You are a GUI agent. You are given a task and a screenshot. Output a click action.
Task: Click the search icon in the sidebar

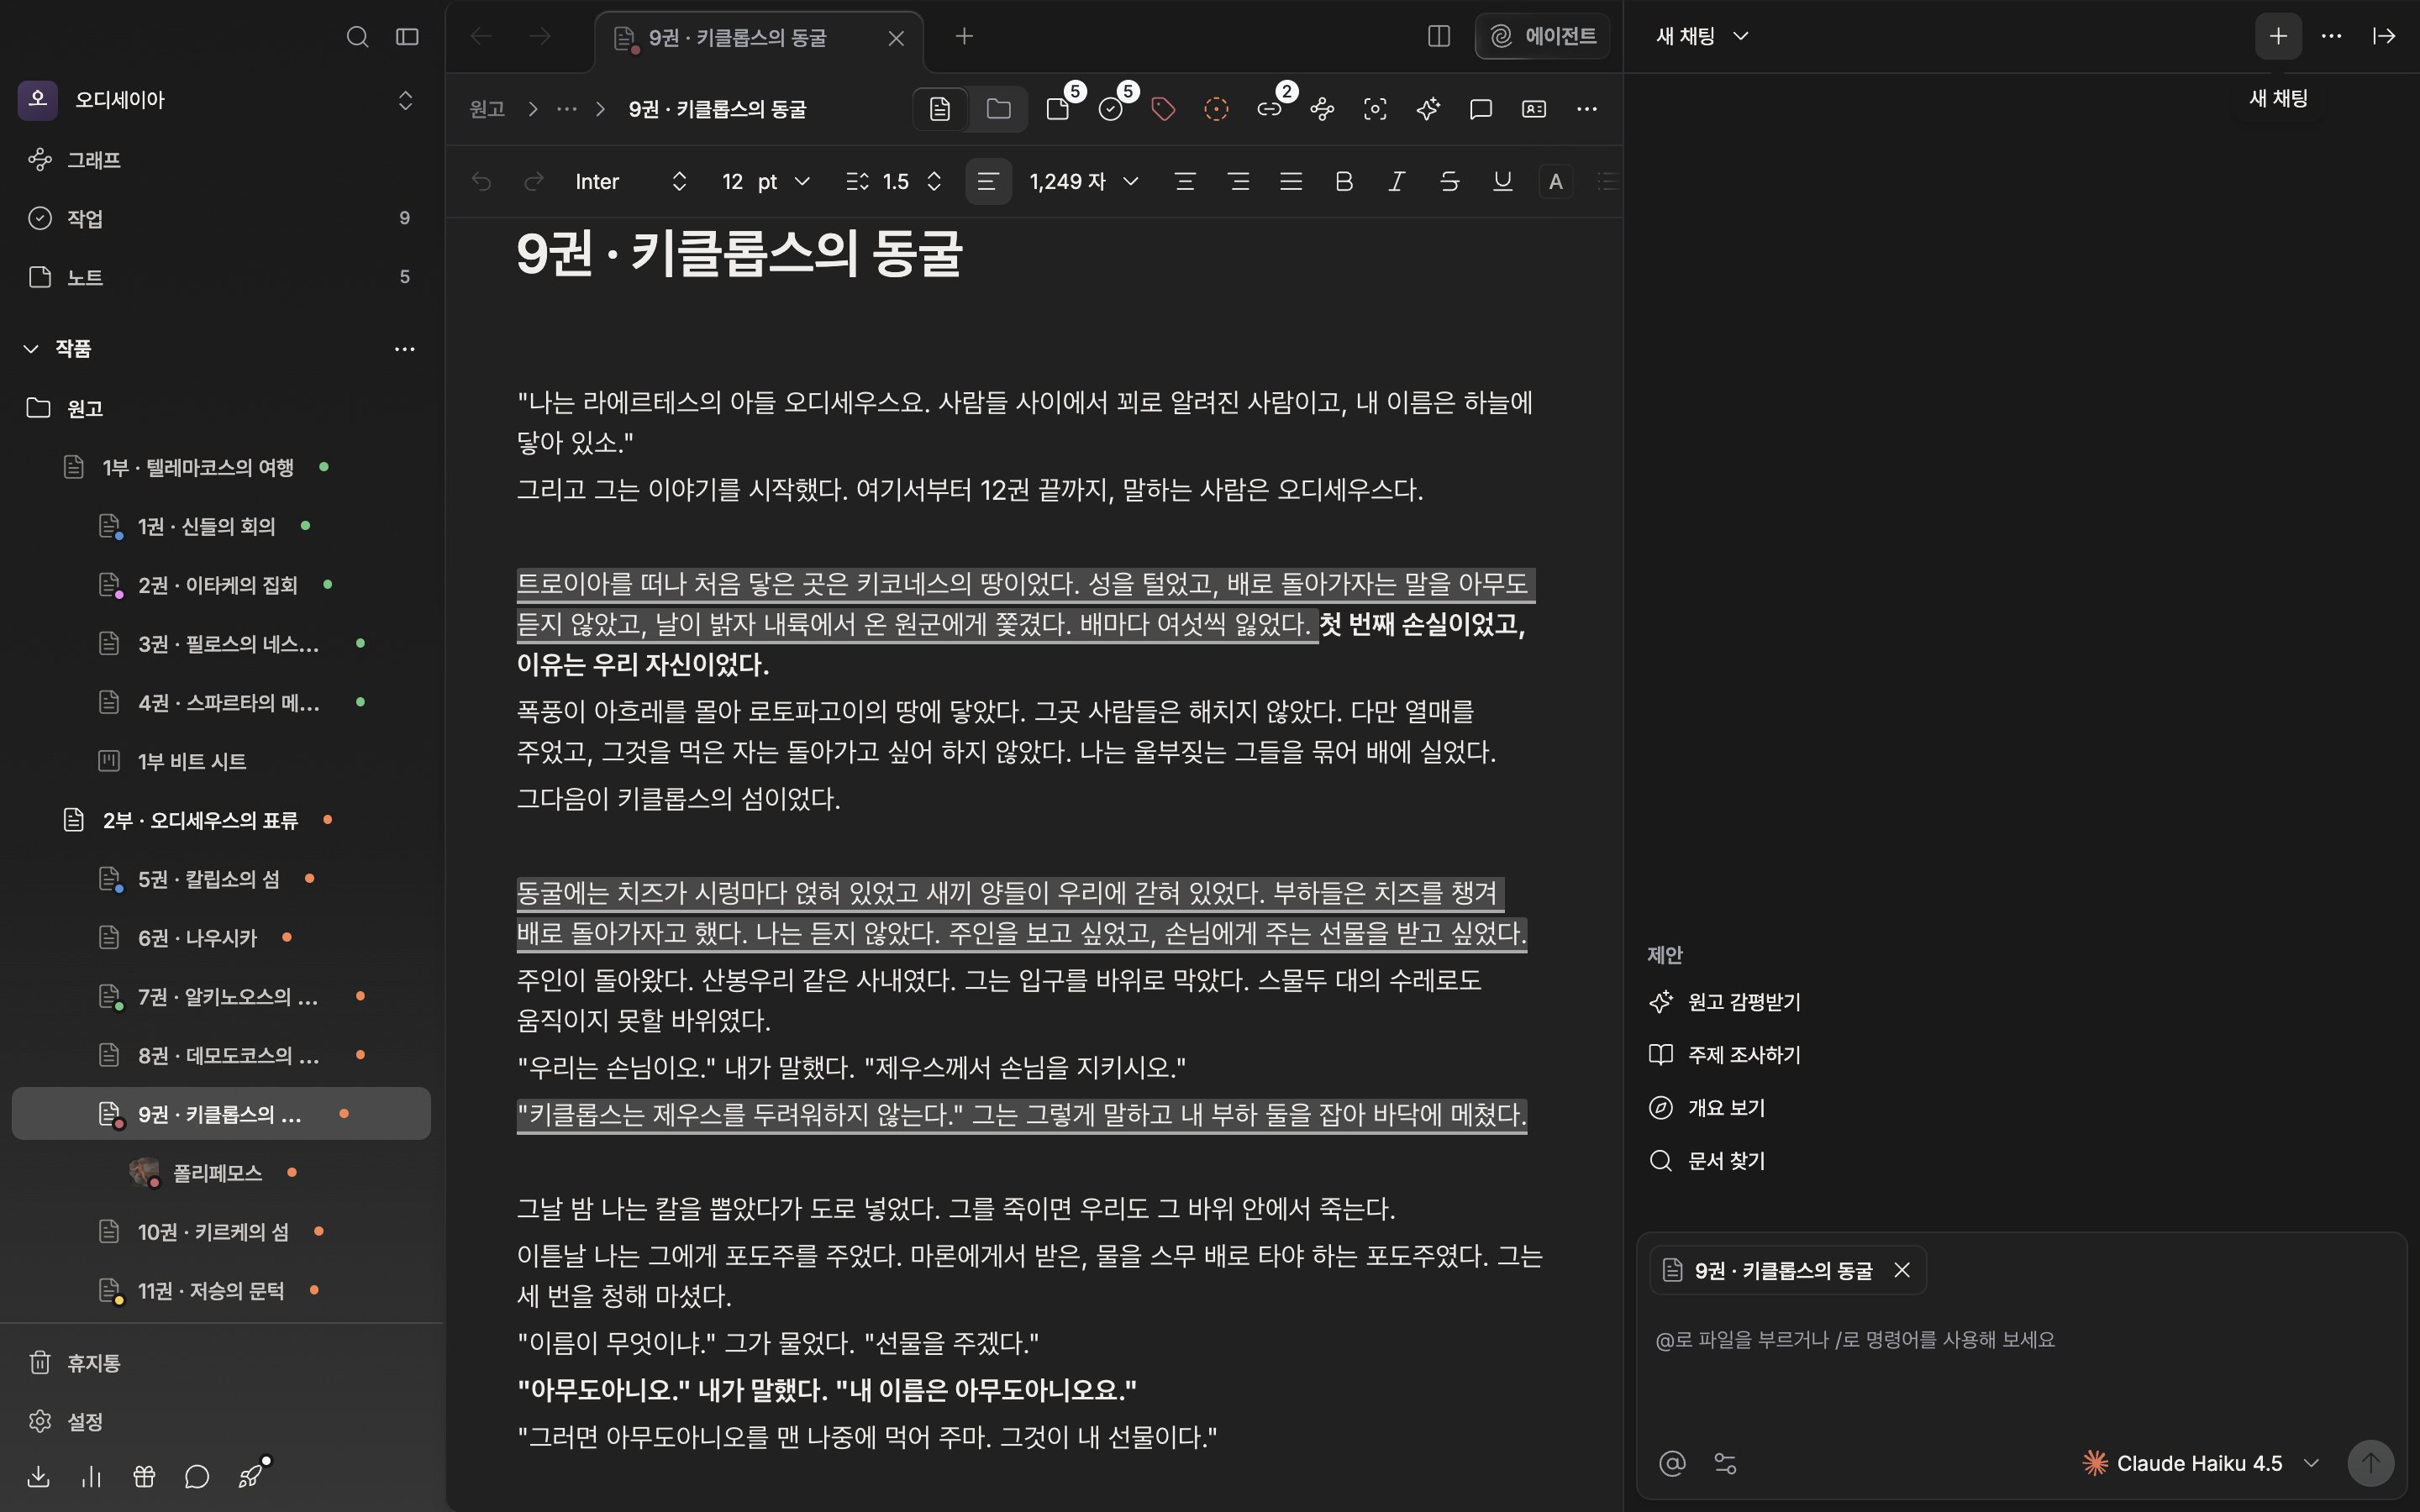tap(357, 37)
